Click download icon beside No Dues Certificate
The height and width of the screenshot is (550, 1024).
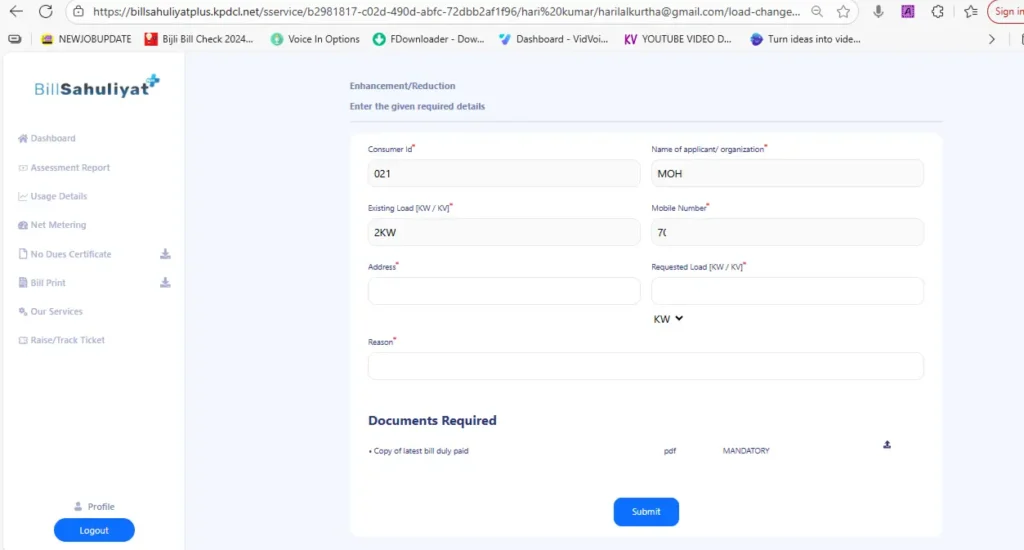165,254
